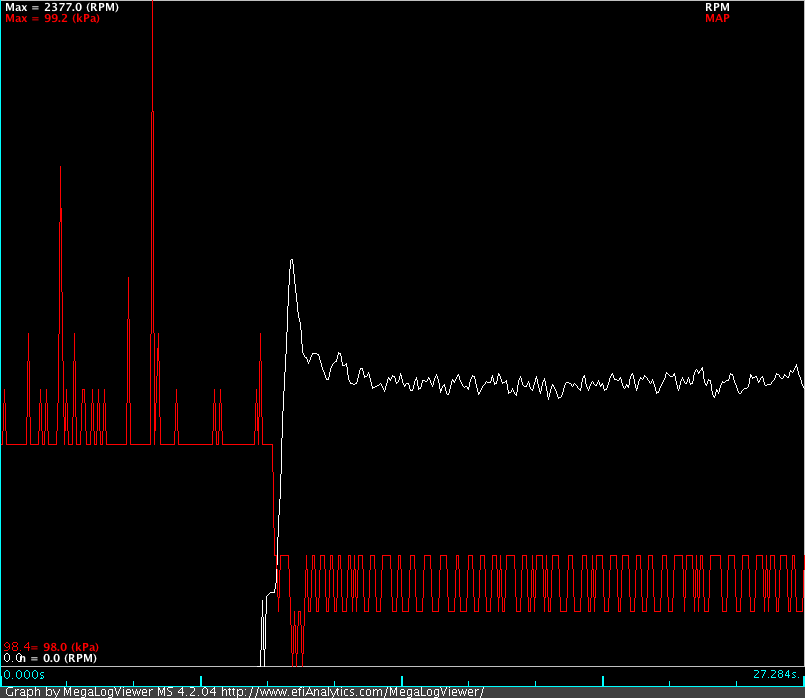This screenshot has height=698, width=805.
Task: Click the third cyan tick on time axis
Action: 602,679
